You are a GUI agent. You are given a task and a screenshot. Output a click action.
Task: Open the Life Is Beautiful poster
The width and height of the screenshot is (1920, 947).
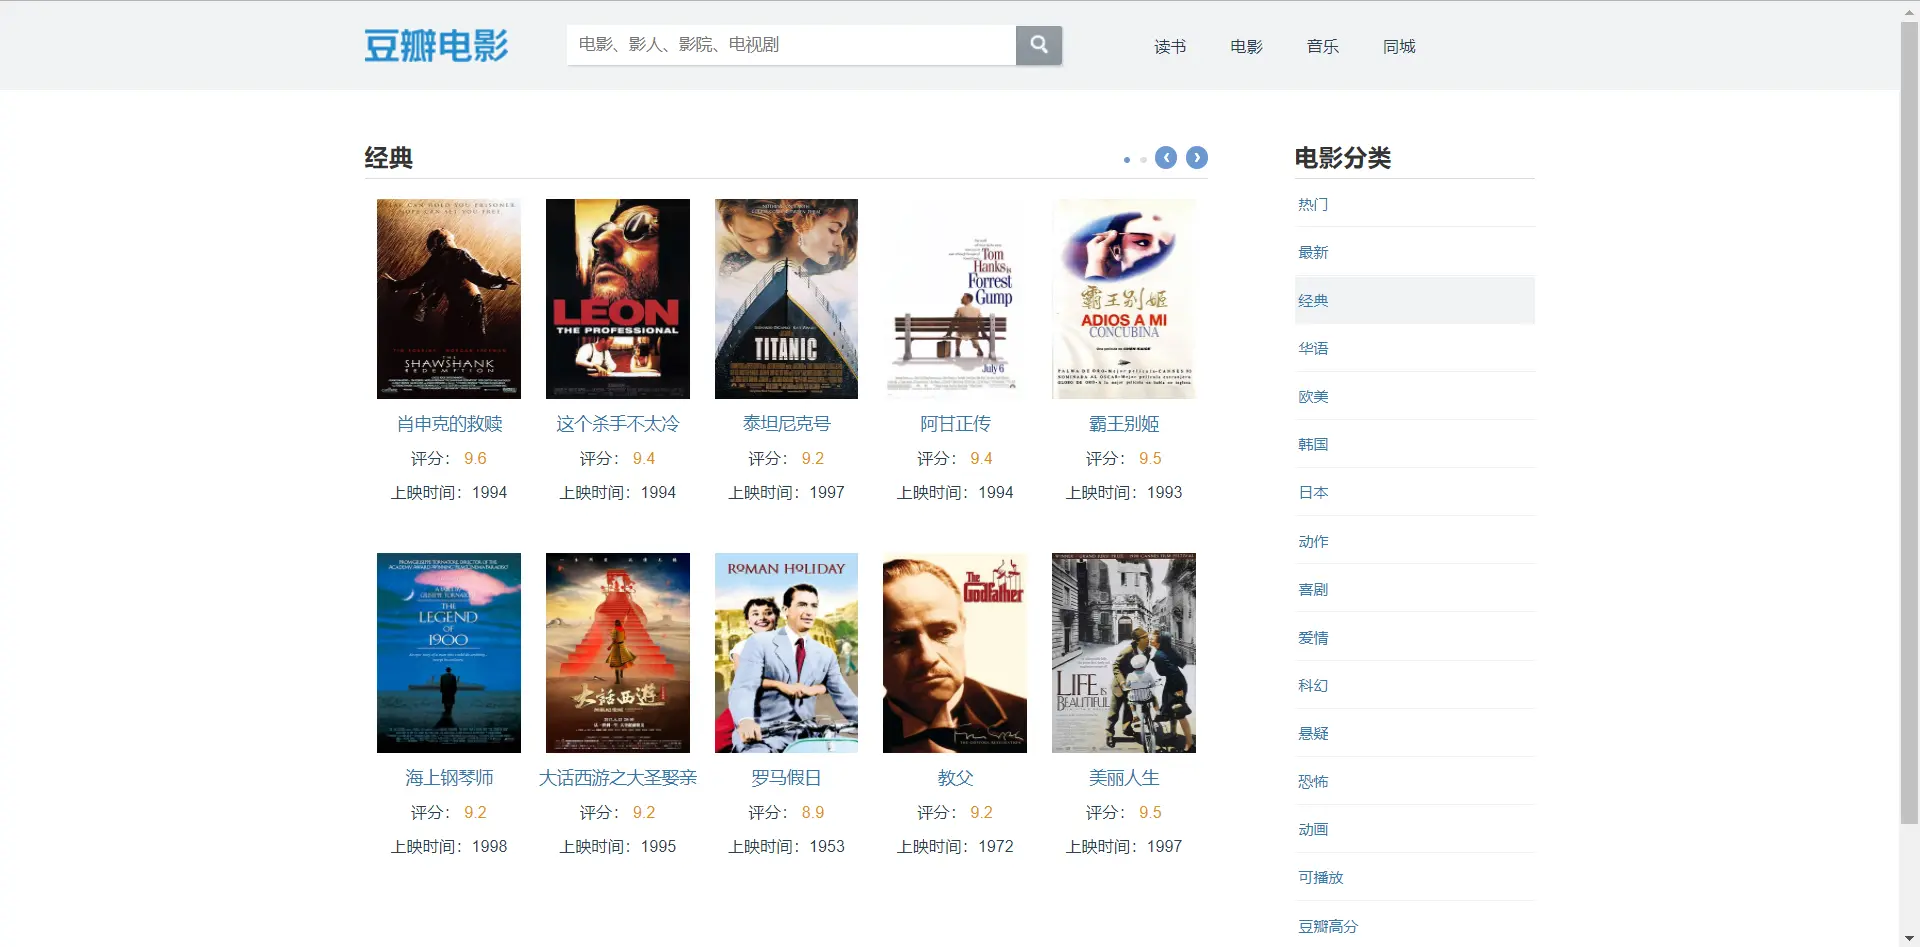(x=1124, y=653)
